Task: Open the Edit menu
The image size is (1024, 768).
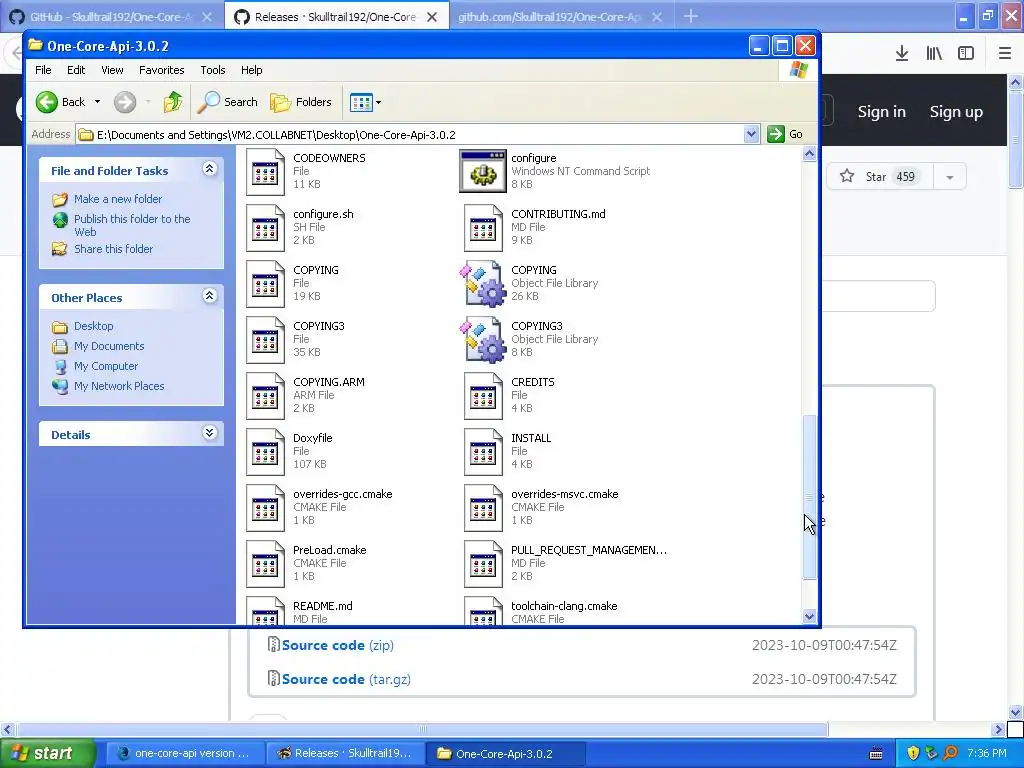Action: 76,70
